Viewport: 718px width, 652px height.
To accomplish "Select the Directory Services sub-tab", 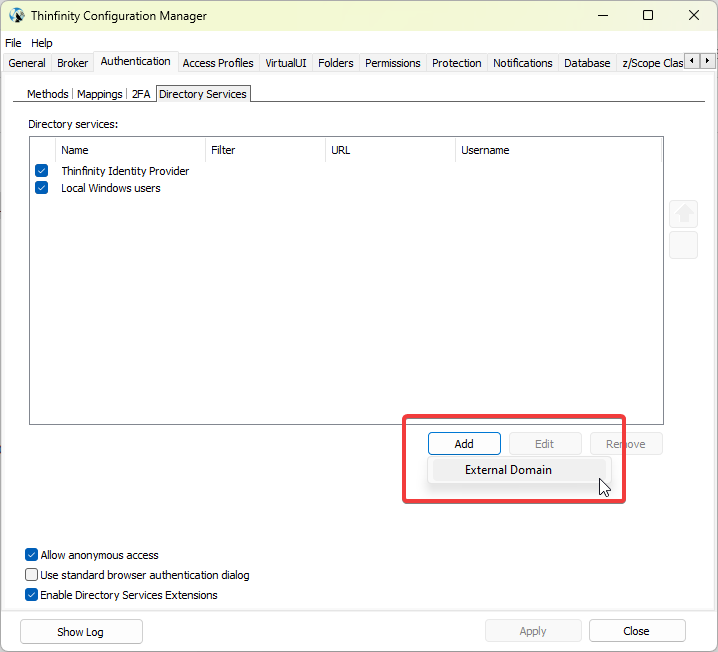I will click(x=203, y=94).
